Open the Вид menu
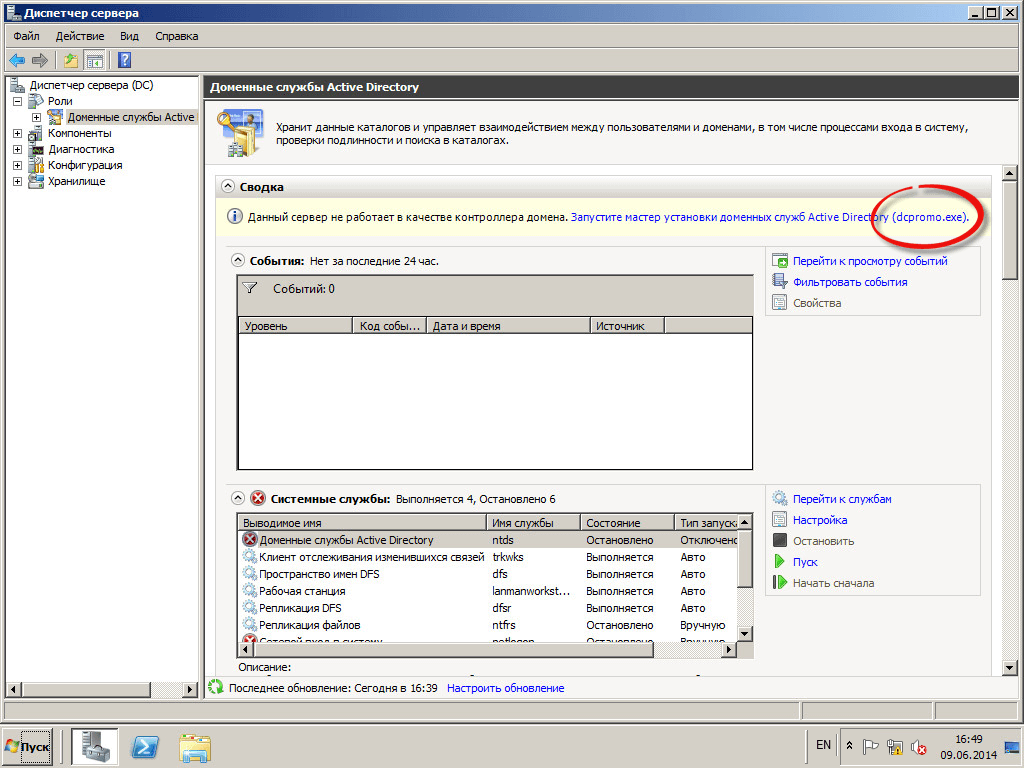 129,36
